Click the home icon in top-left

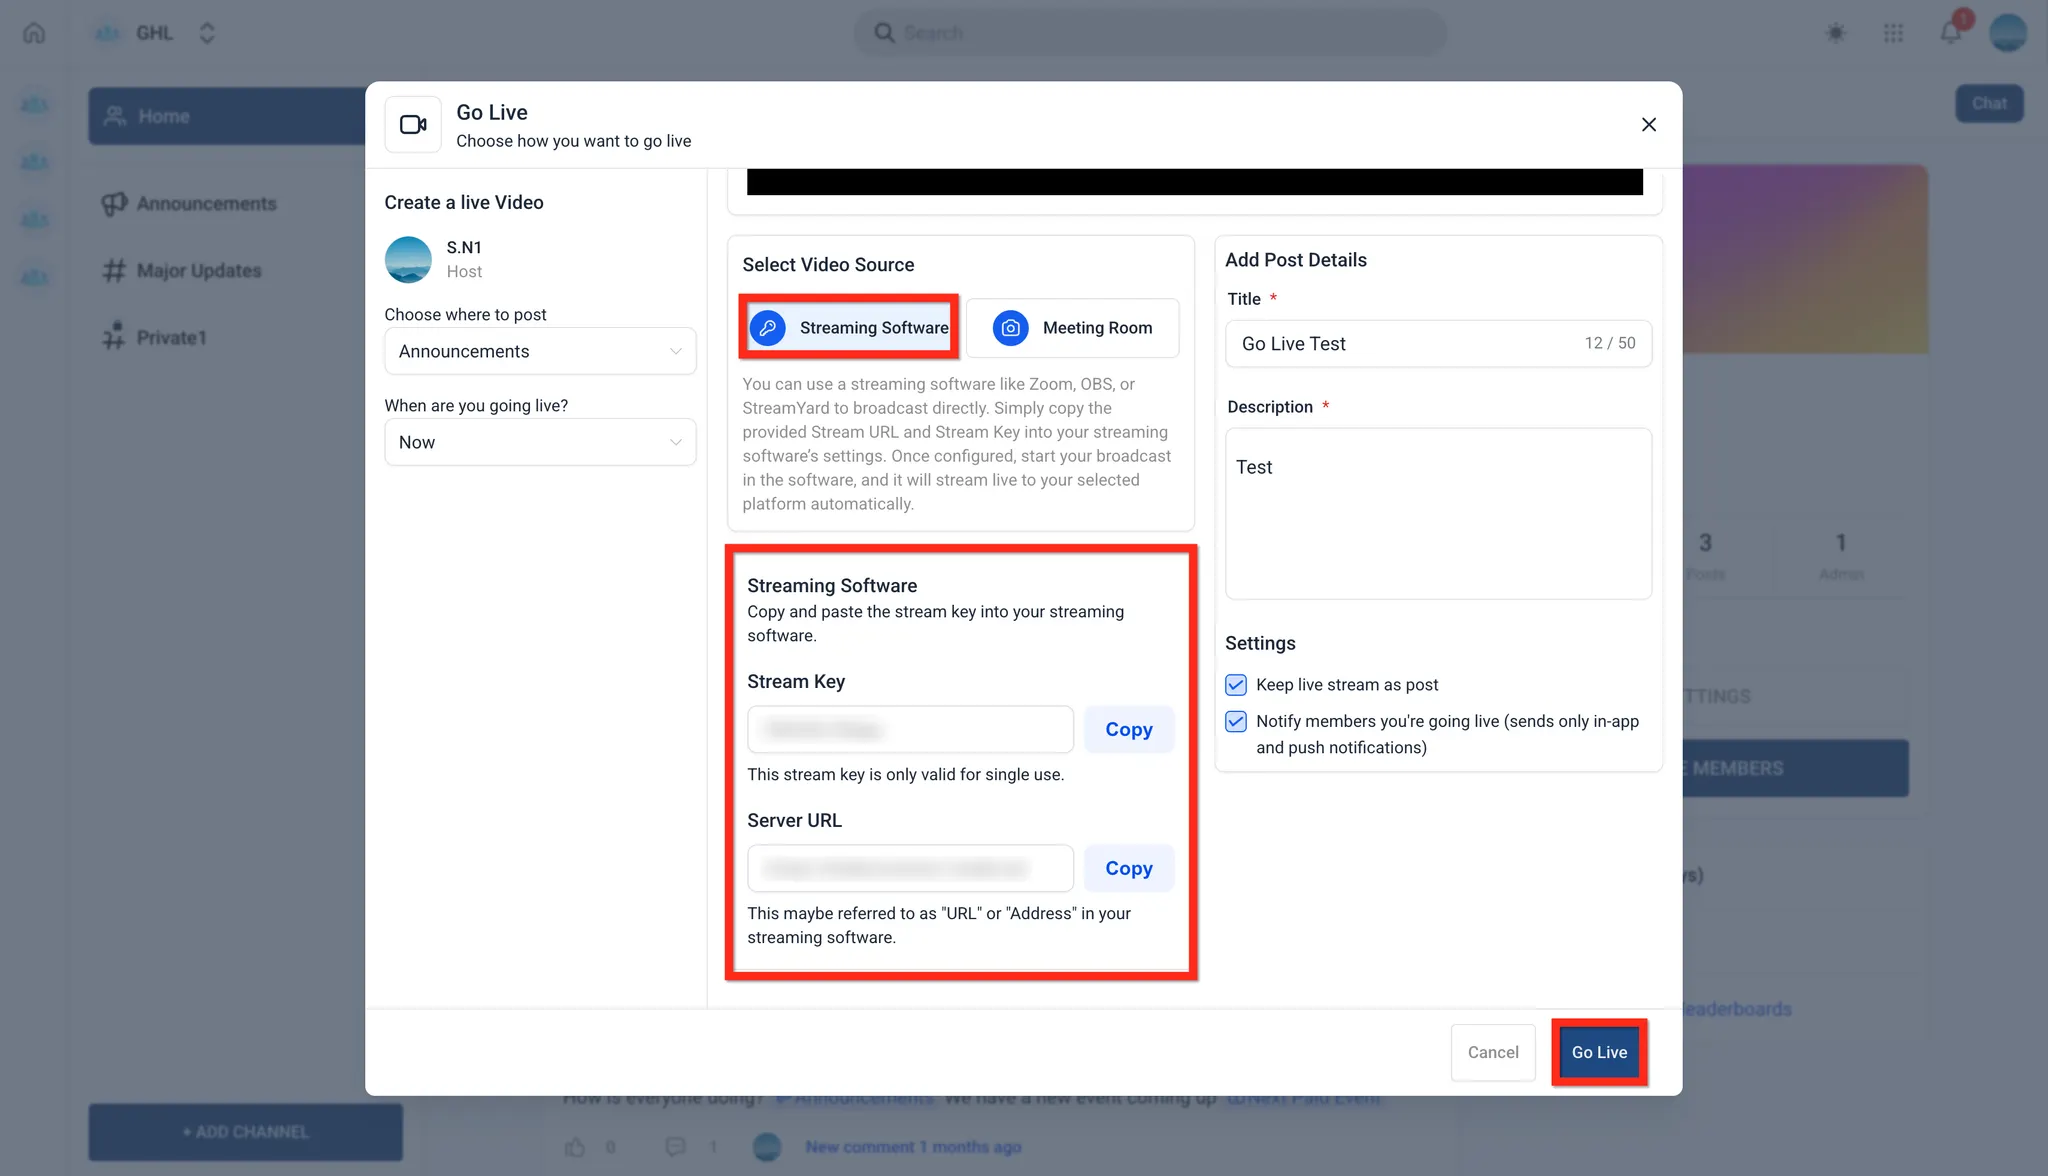34,33
